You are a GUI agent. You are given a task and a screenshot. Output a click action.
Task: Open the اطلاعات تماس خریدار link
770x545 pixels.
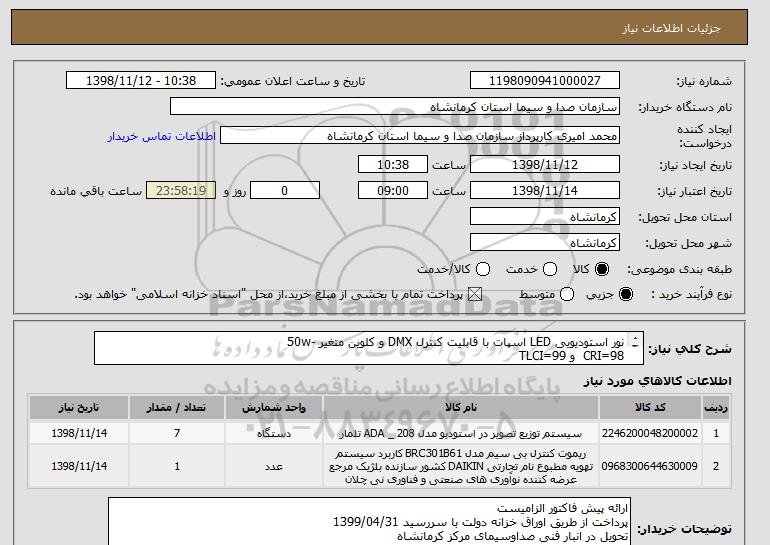pyautogui.click(x=162, y=136)
